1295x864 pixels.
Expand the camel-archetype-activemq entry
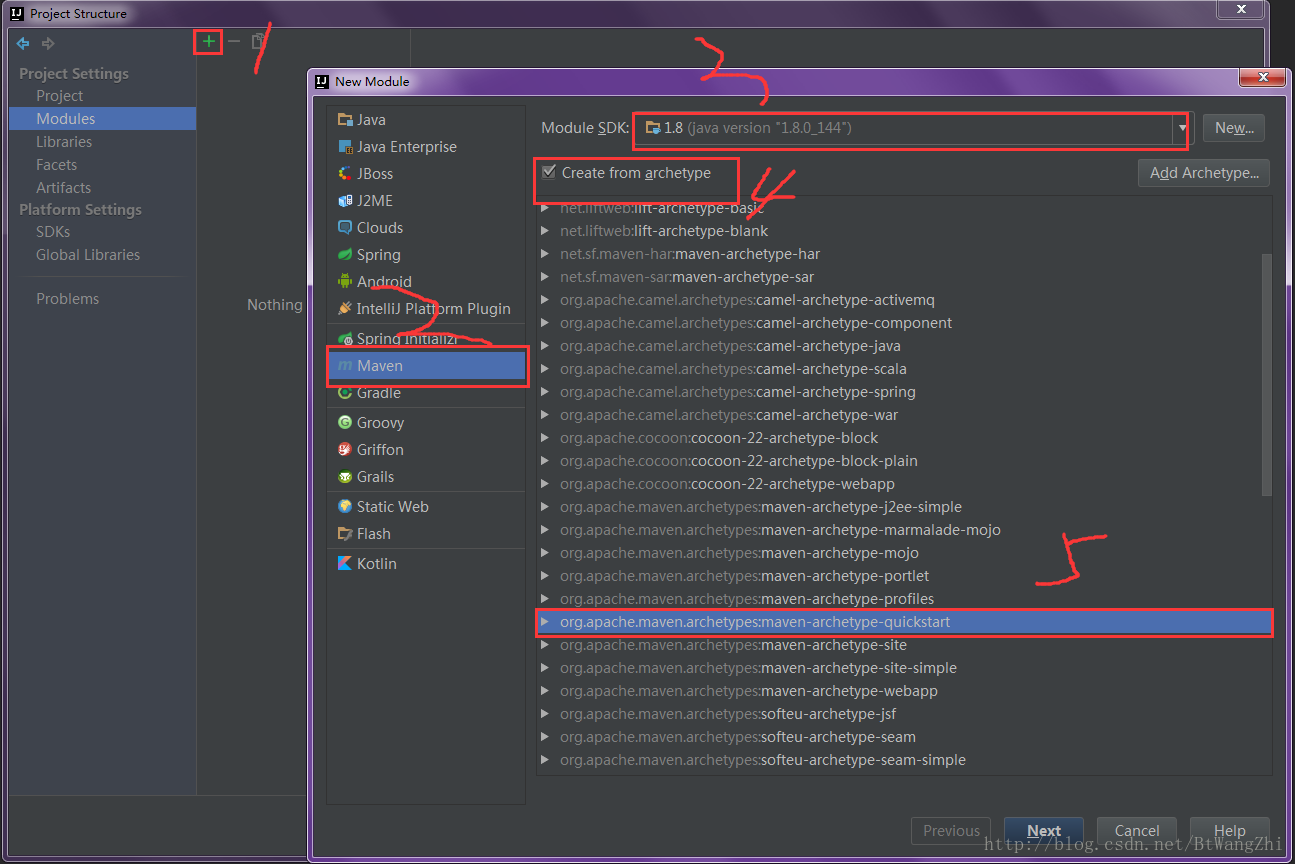tap(545, 300)
